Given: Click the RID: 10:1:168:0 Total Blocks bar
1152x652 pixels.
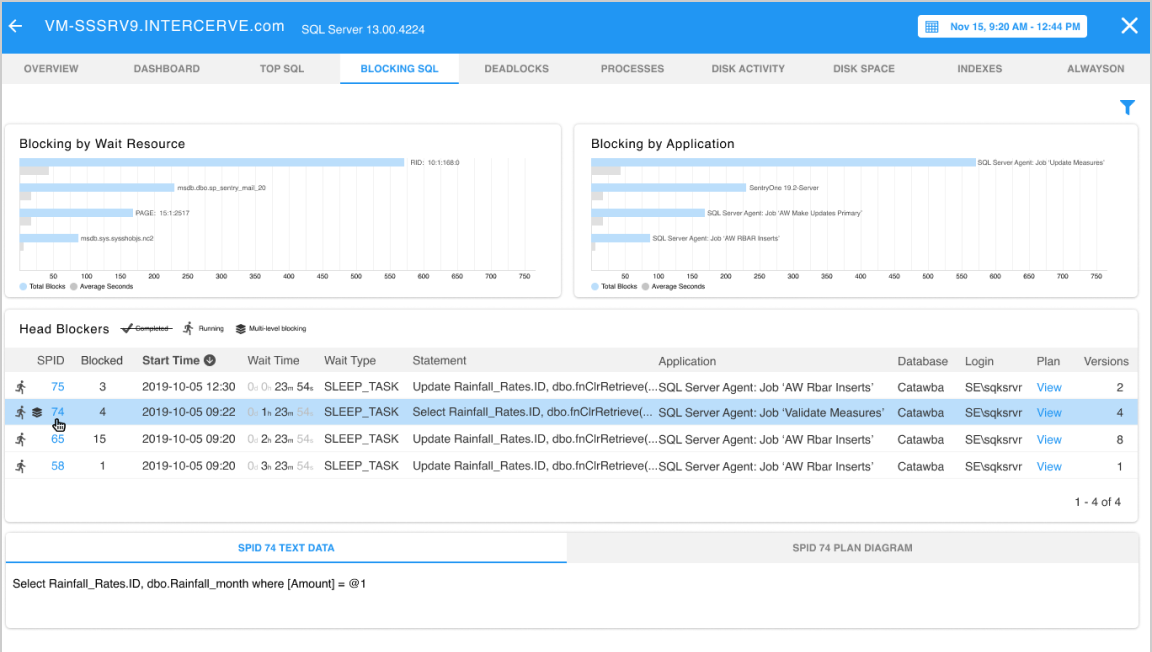Looking at the screenshot, I should coord(212,162).
